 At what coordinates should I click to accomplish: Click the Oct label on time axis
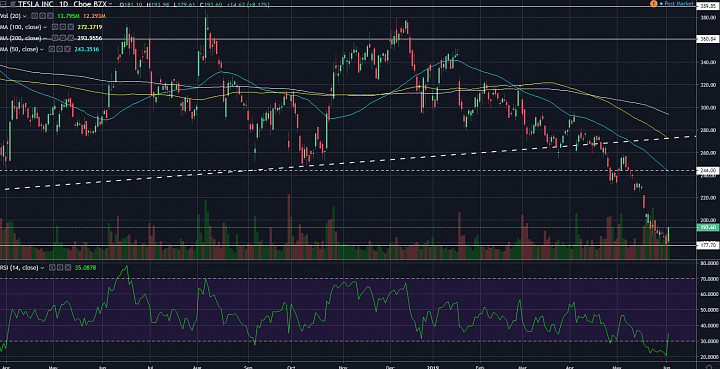(x=291, y=366)
